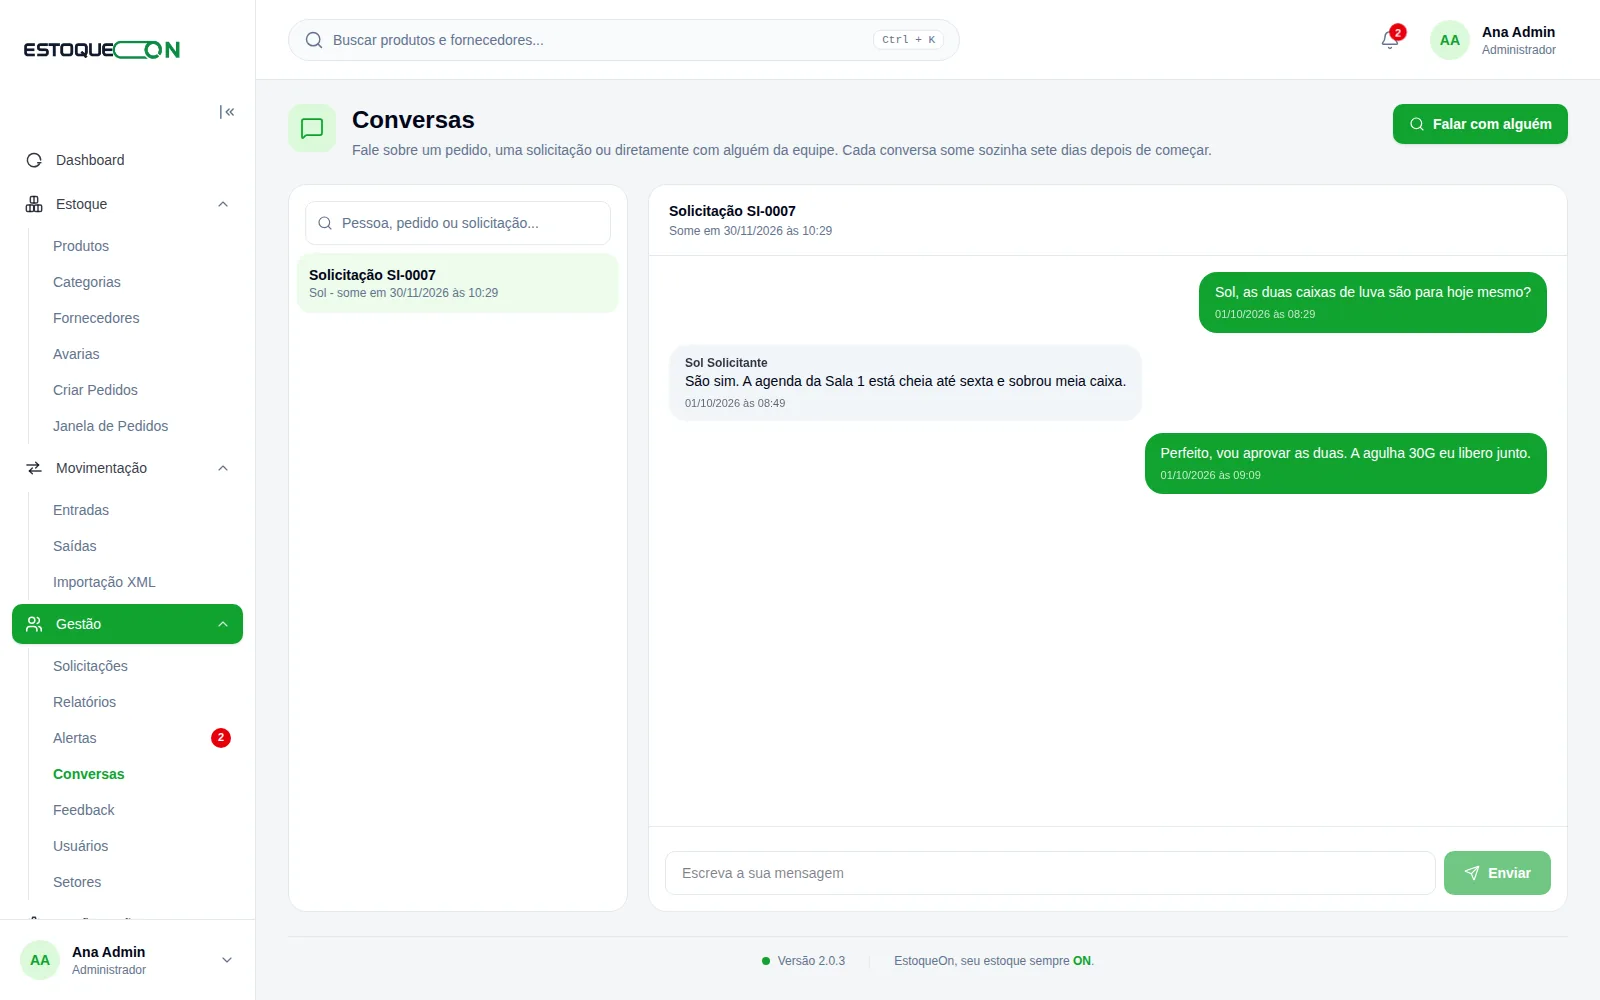Screen dimensions: 1600x1000
Task: Click the Ctrl + K shortcut badge
Action: [x=908, y=40]
